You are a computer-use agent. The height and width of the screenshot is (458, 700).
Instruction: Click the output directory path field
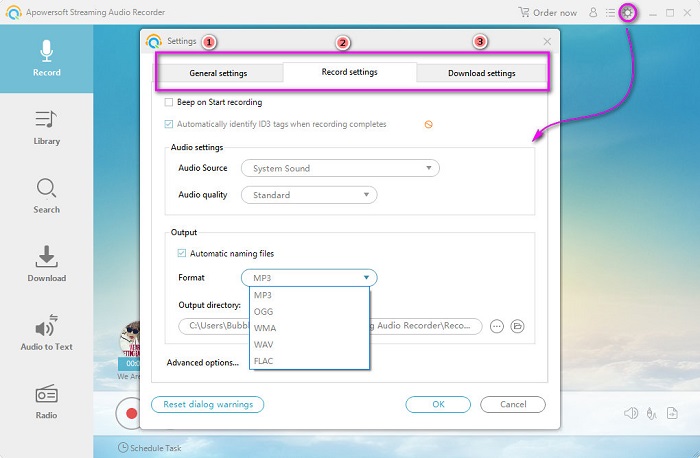tap(330, 326)
